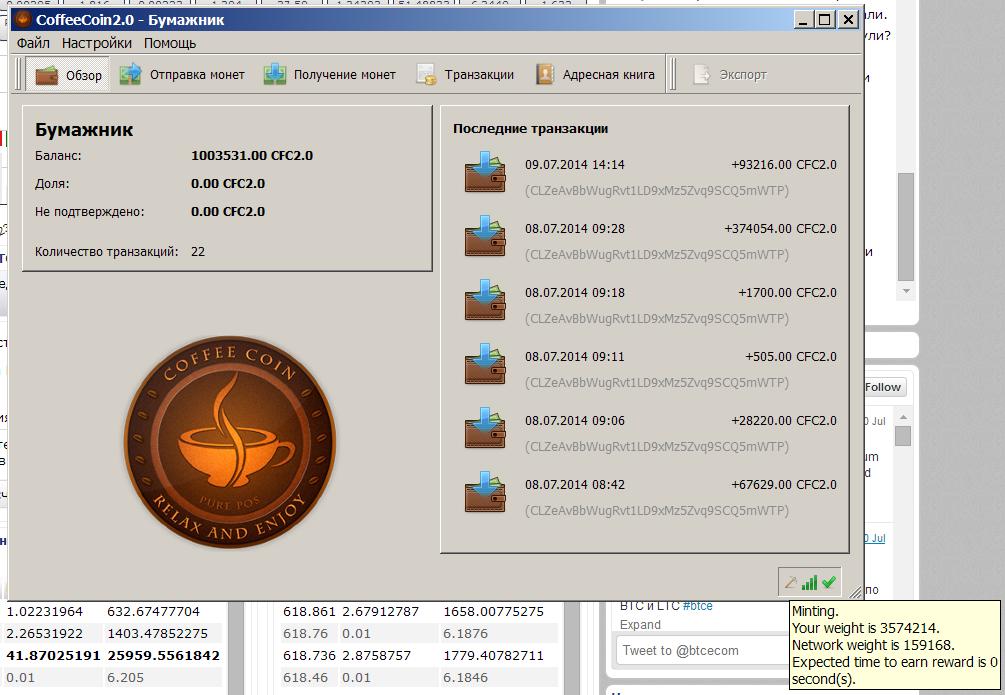Click the minting pickaxe status icon
This screenshot has width=1005, height=695.
pyautogui.click(x=791, y=582)
